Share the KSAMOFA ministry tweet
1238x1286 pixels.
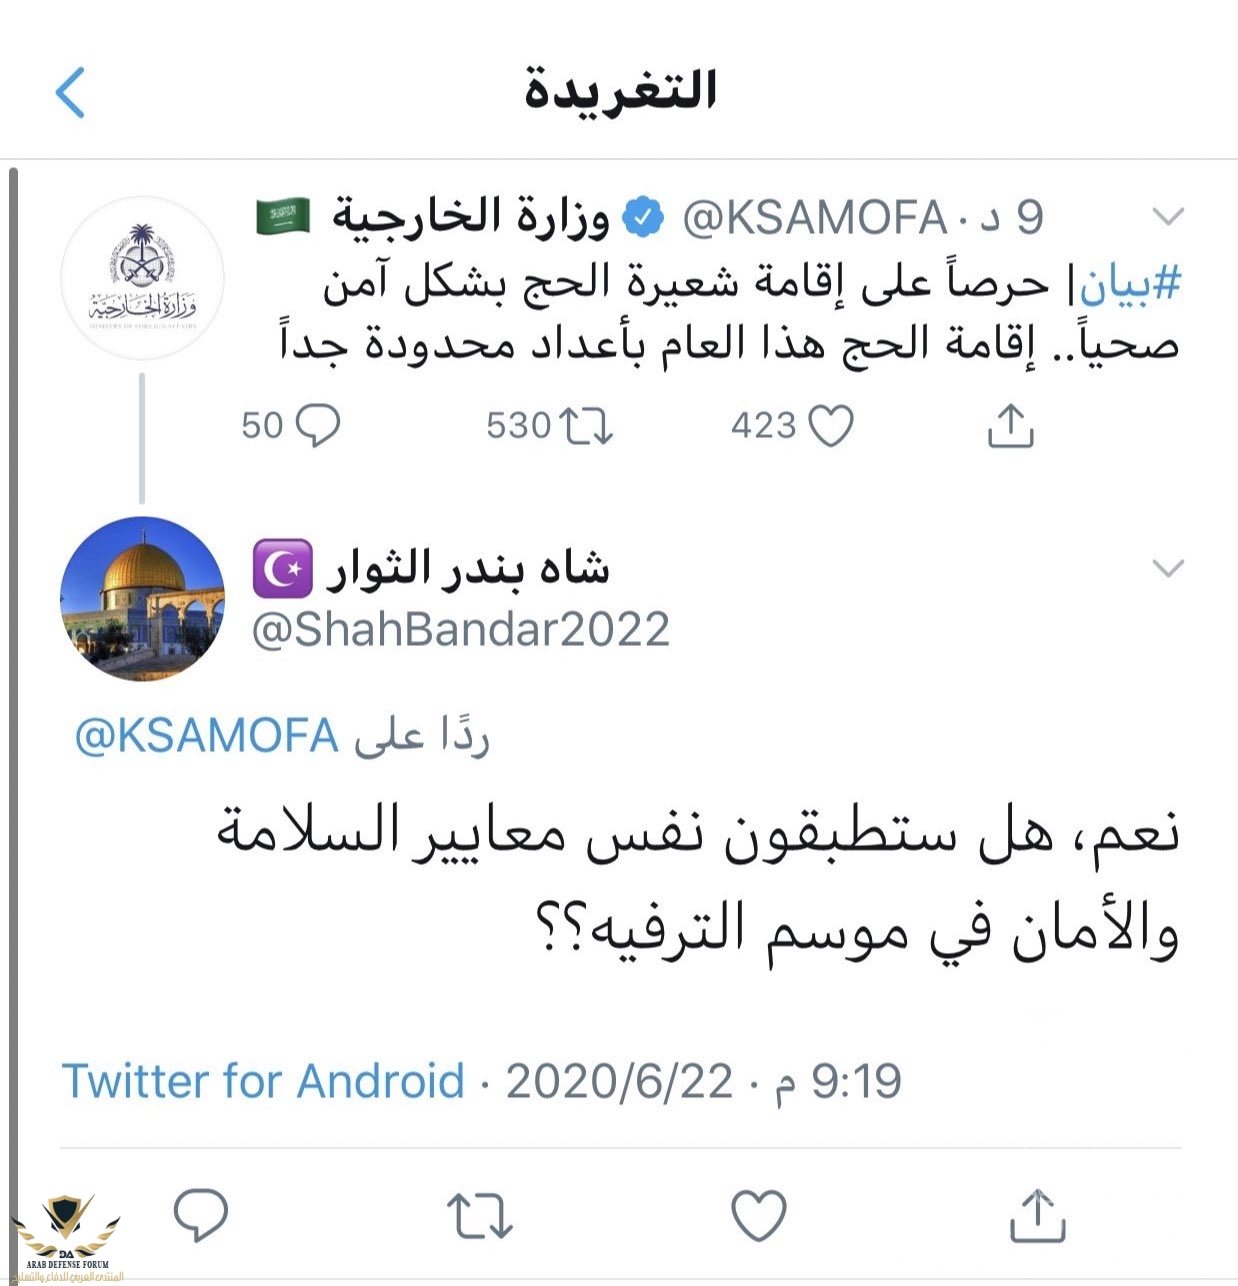[1010, 426]
